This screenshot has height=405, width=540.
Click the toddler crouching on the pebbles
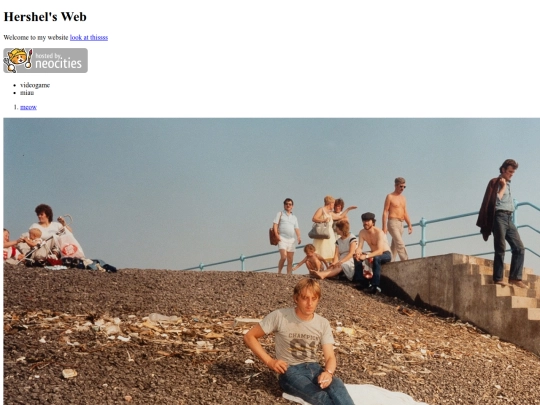[x=312, y=258]
